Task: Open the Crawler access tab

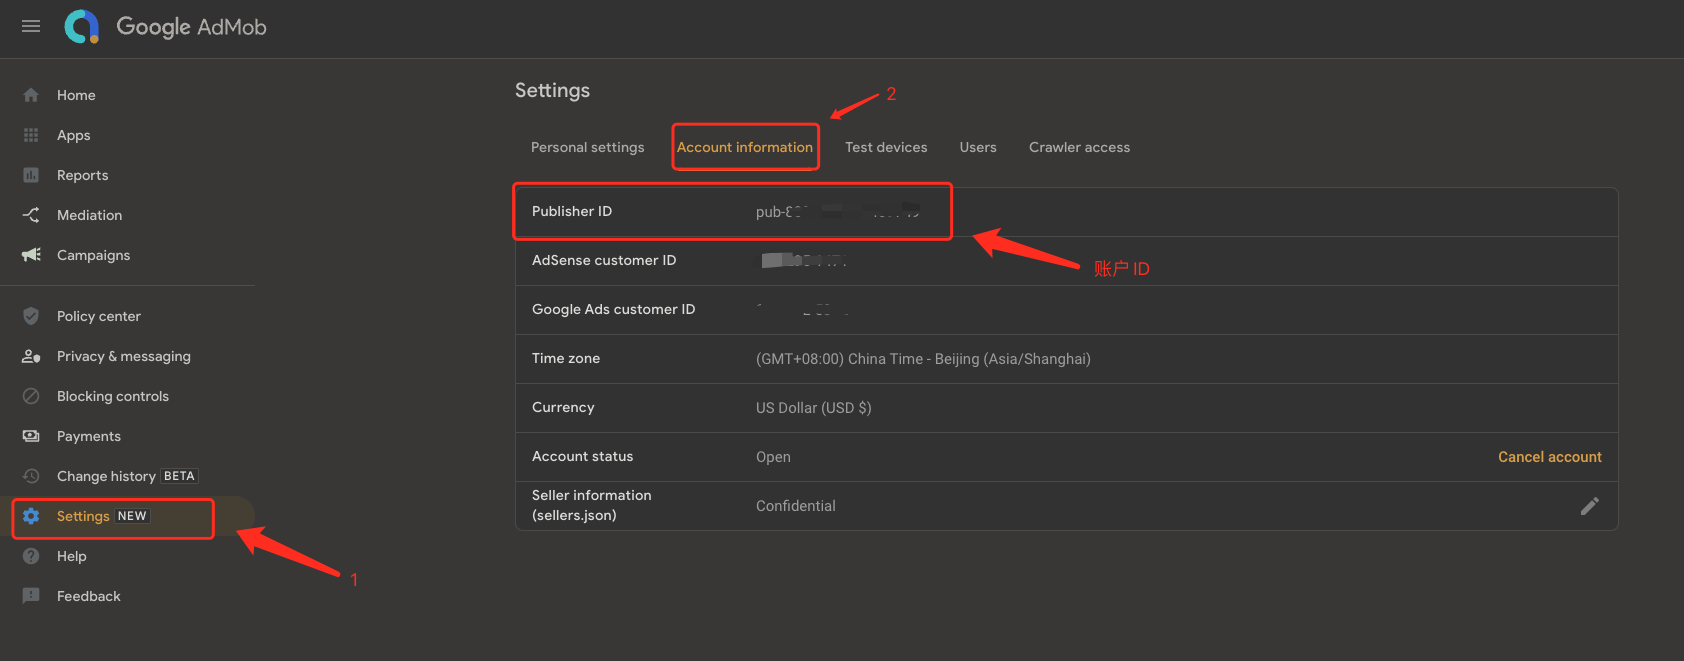Action: (1079, 147)
